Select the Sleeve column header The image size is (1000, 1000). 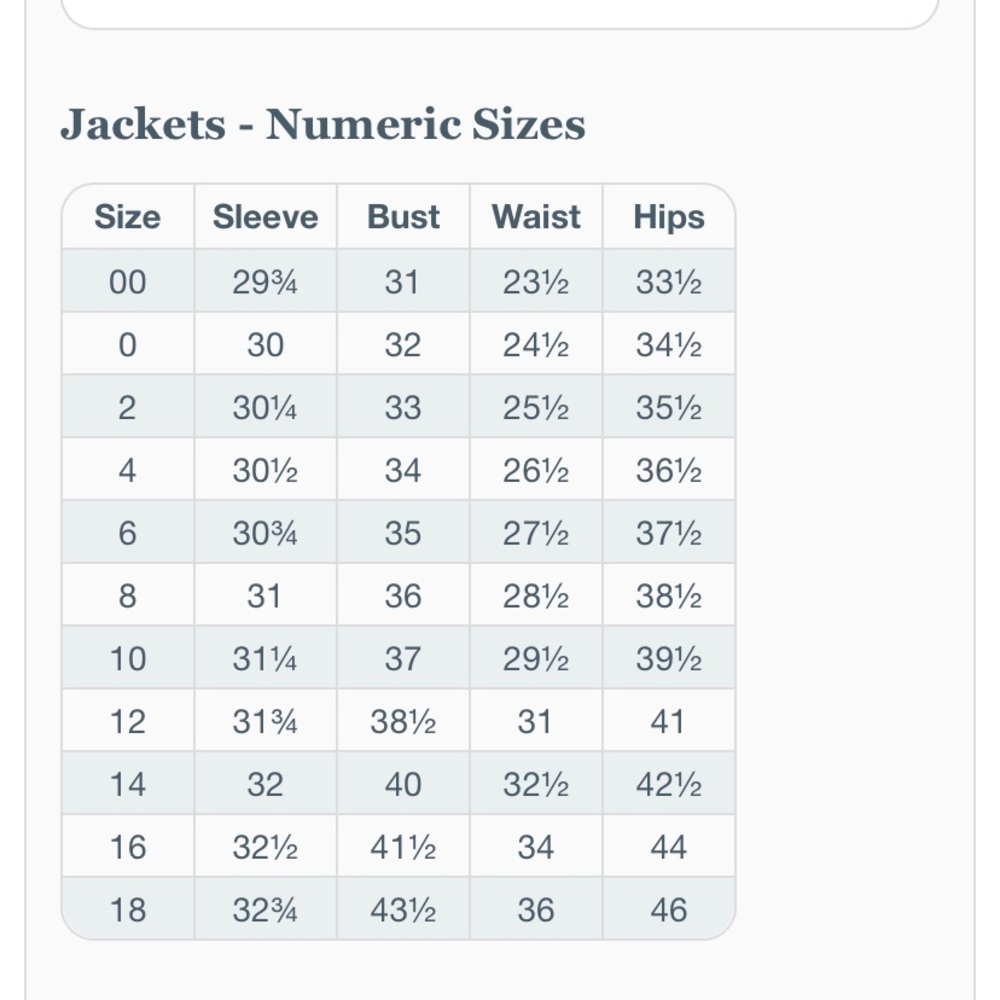(265, 217)
